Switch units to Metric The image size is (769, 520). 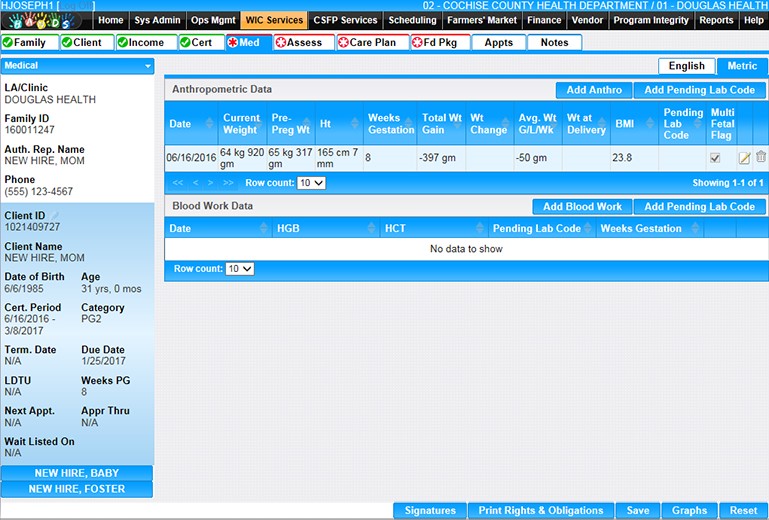742,66
